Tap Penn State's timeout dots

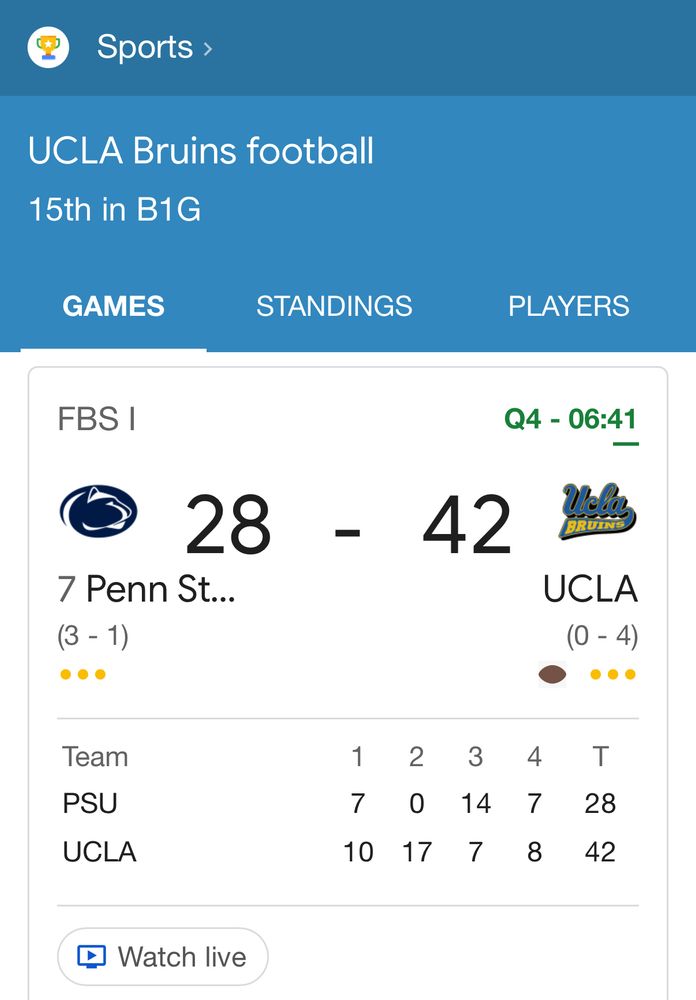(x=82, y=675)
